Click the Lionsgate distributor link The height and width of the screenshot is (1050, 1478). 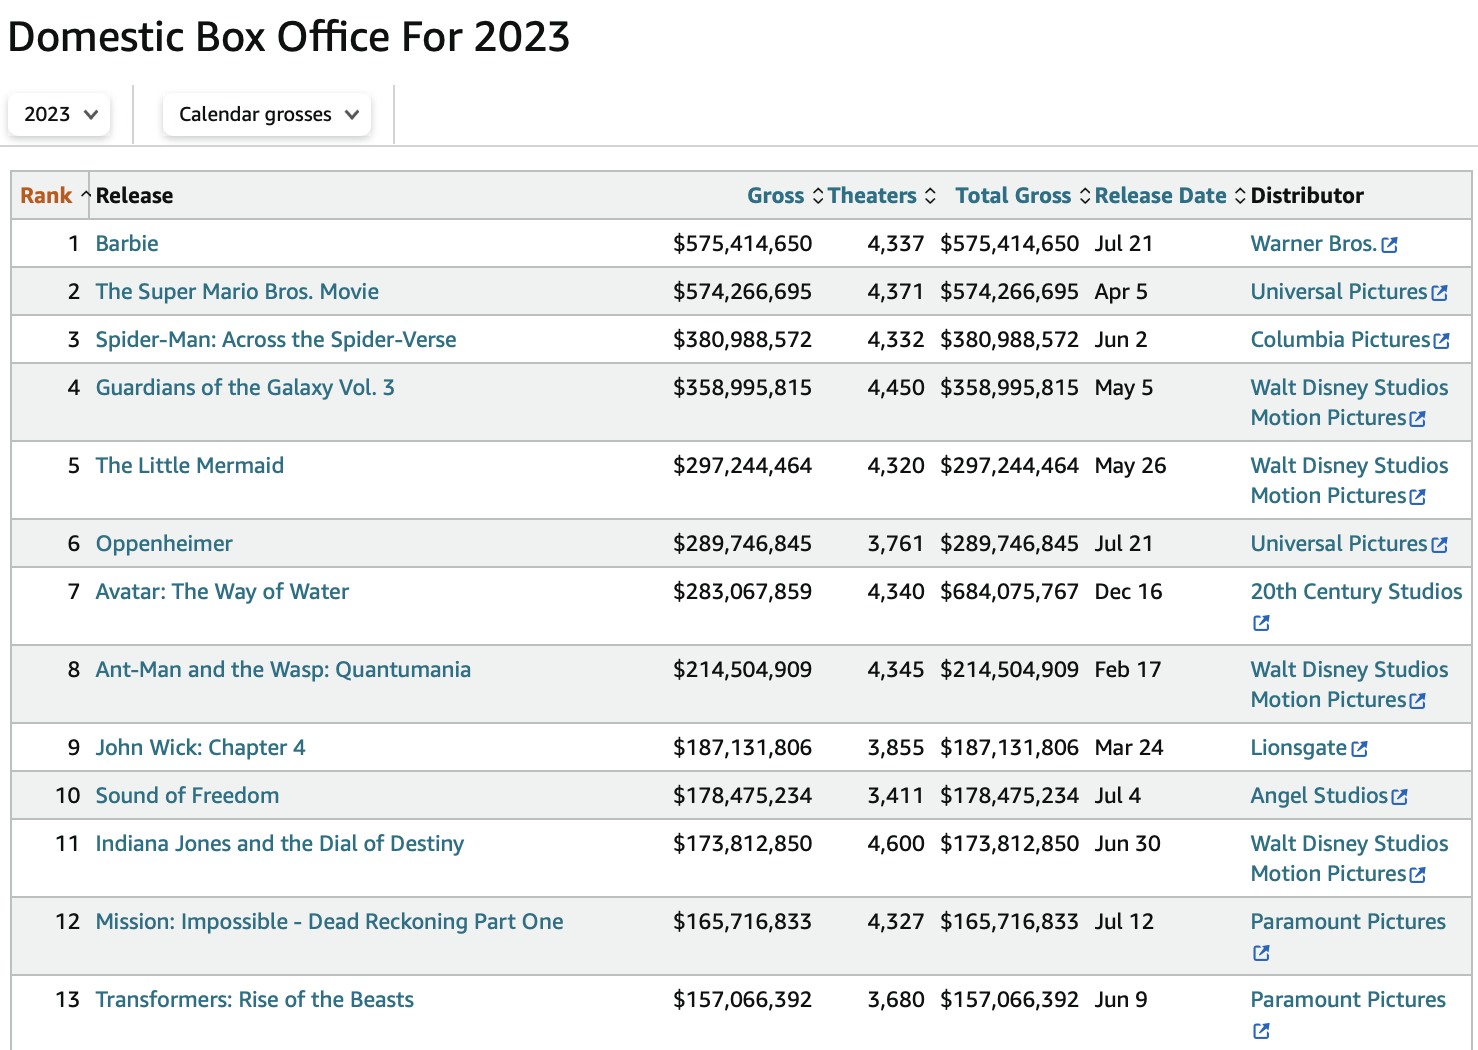click(1299, 747)
